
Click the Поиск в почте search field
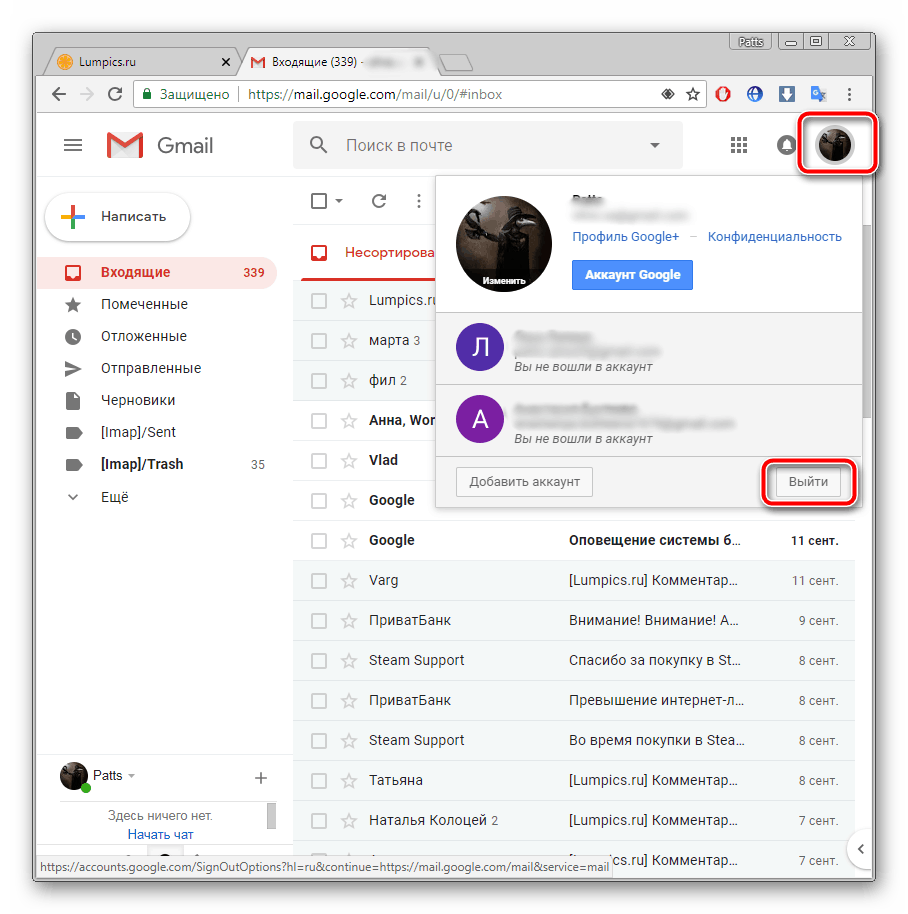coord(490,145)
